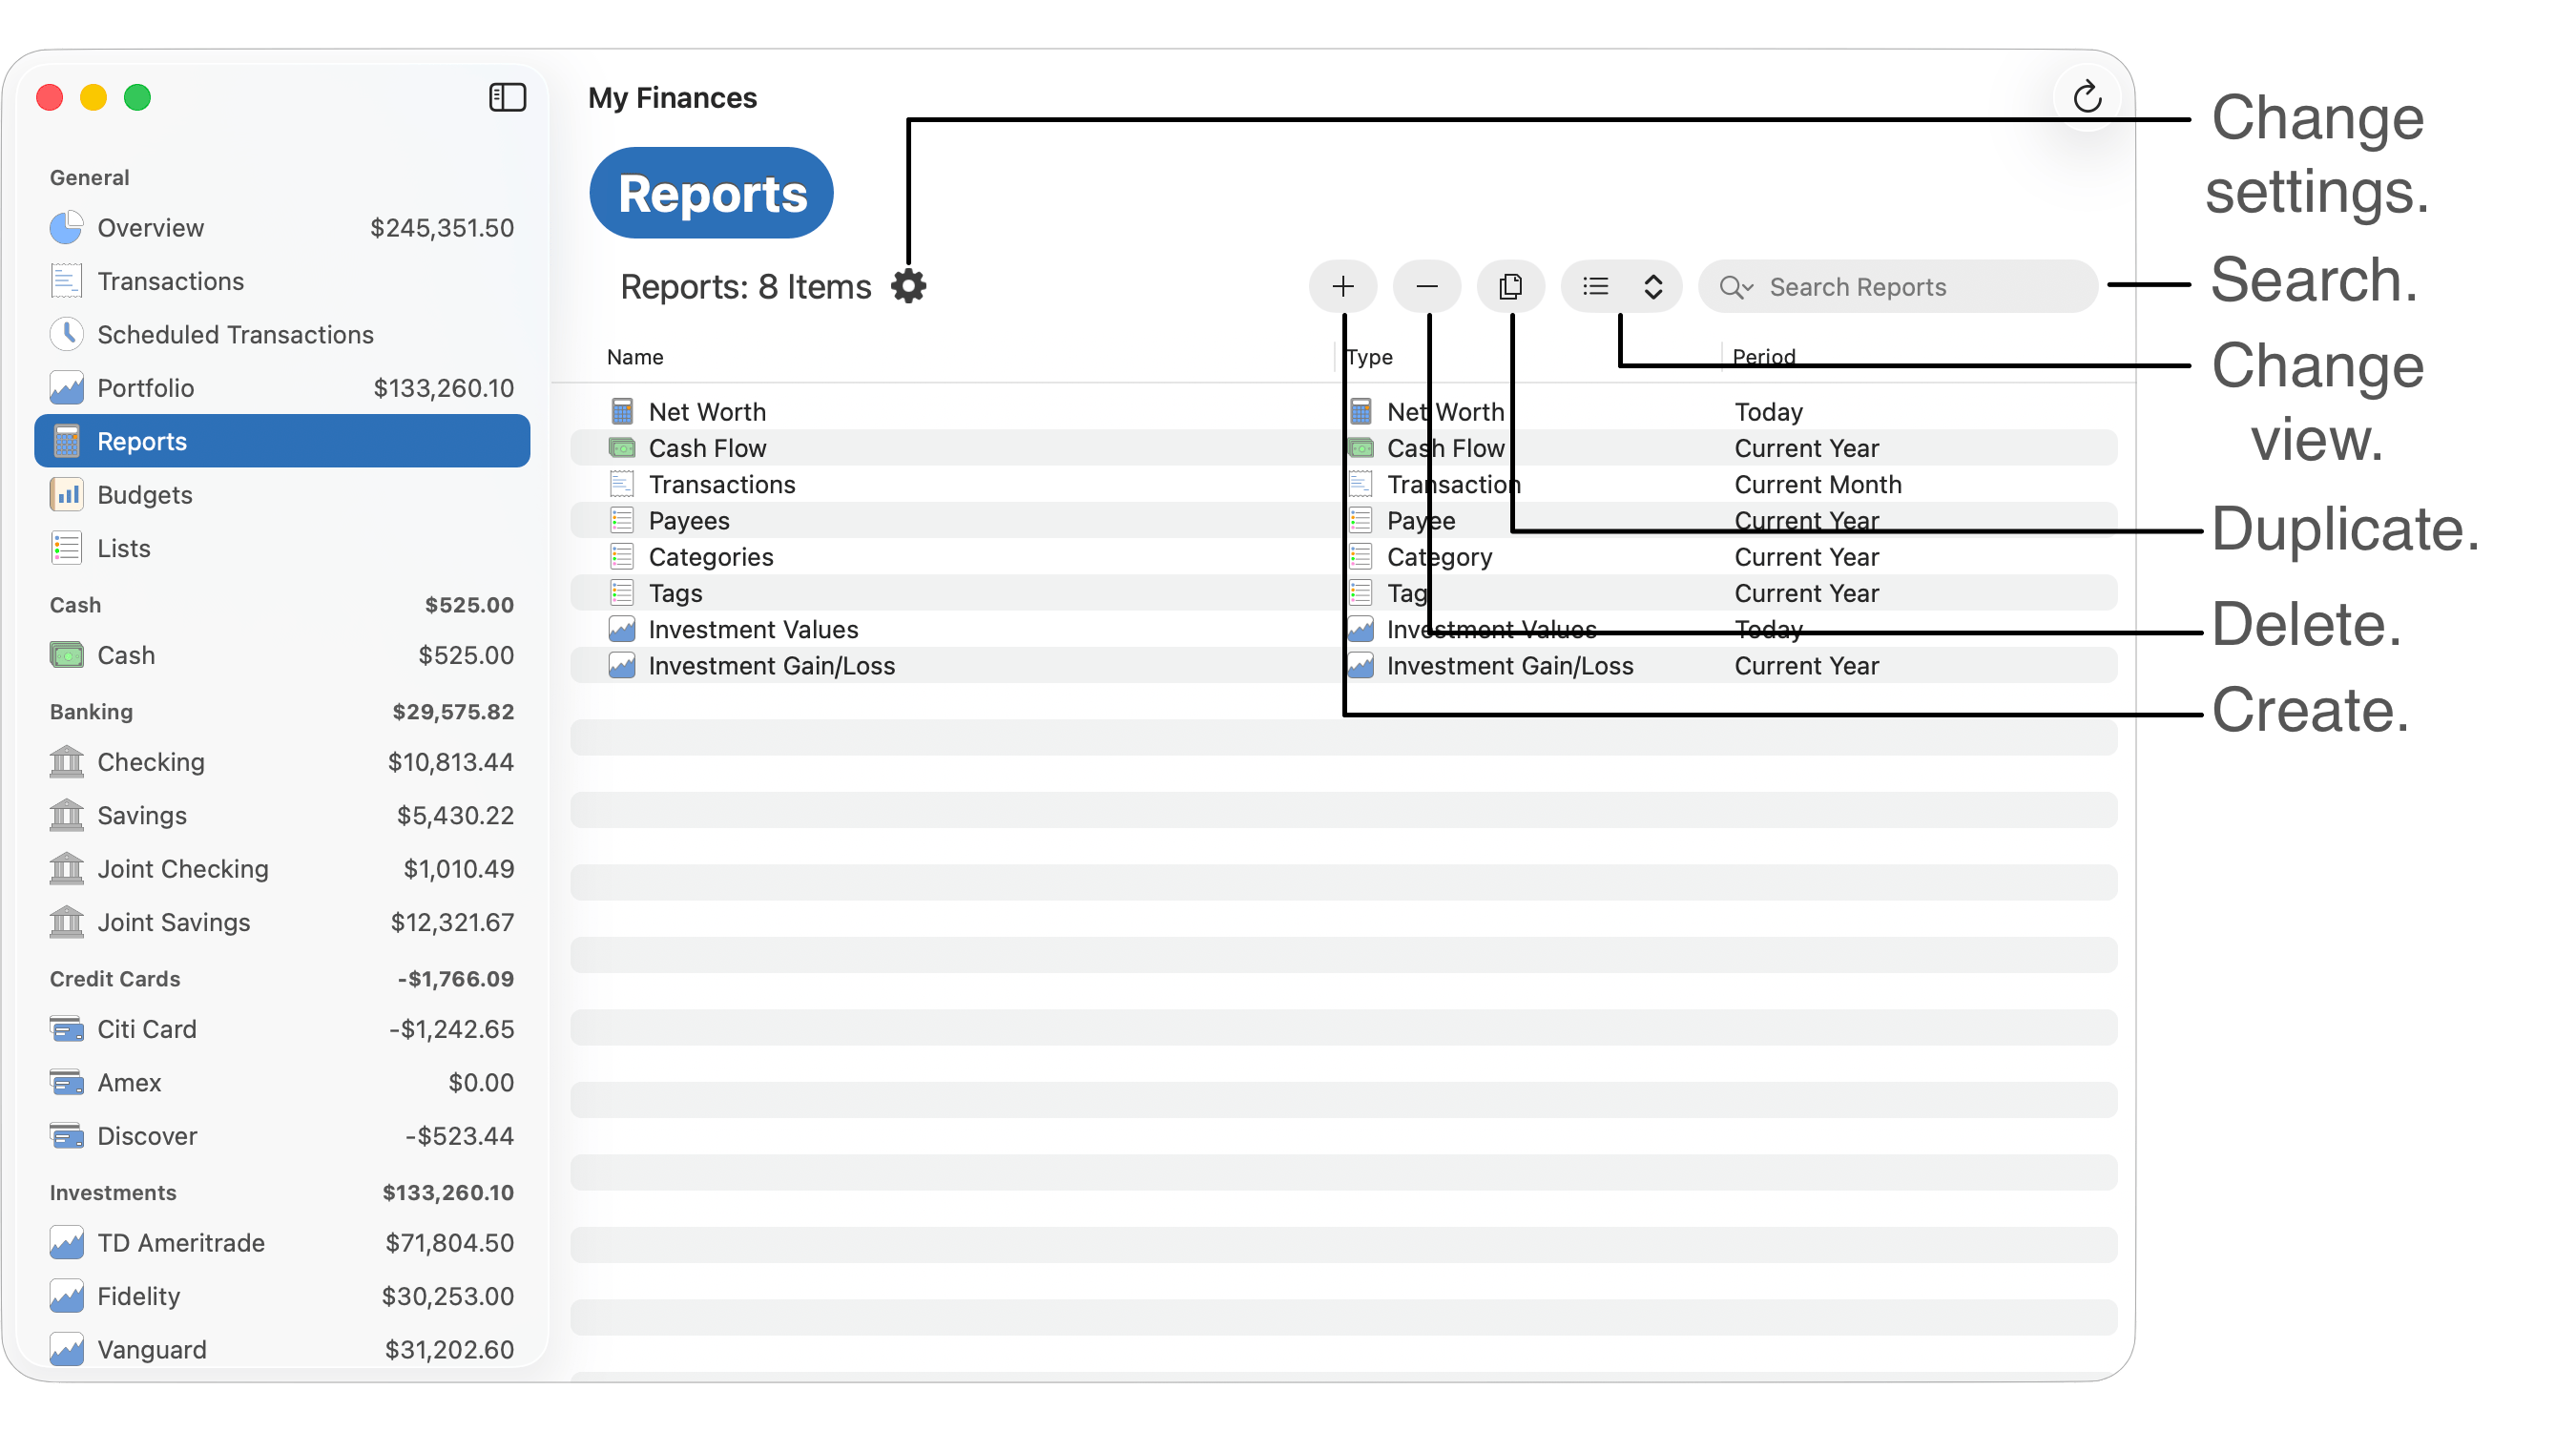Image resolution: width=2576 pixels, height=1431 pixels.
Task: Toggle the sidebar visibility icon
Action: click(507, 98)
